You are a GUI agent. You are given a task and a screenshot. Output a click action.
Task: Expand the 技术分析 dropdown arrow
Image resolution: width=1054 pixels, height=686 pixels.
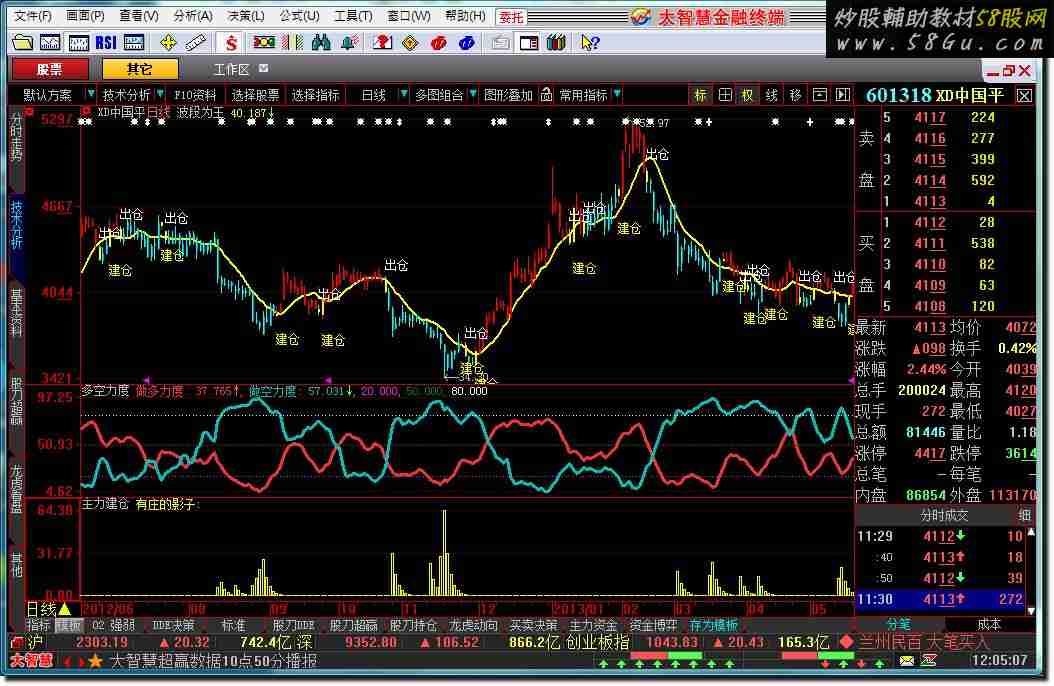click(160, 95)
